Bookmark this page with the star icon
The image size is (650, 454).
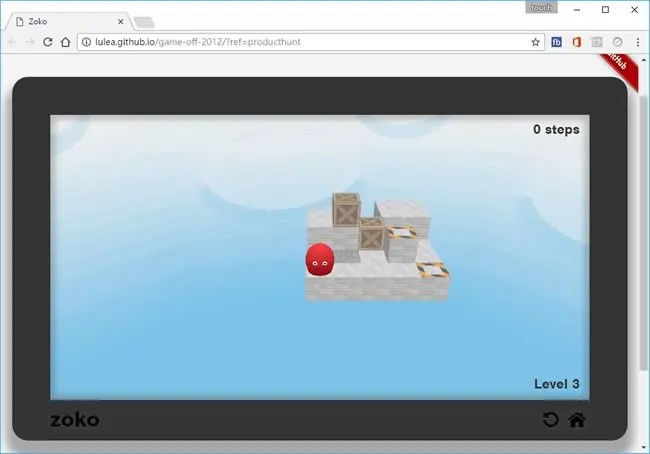point(536,42)
